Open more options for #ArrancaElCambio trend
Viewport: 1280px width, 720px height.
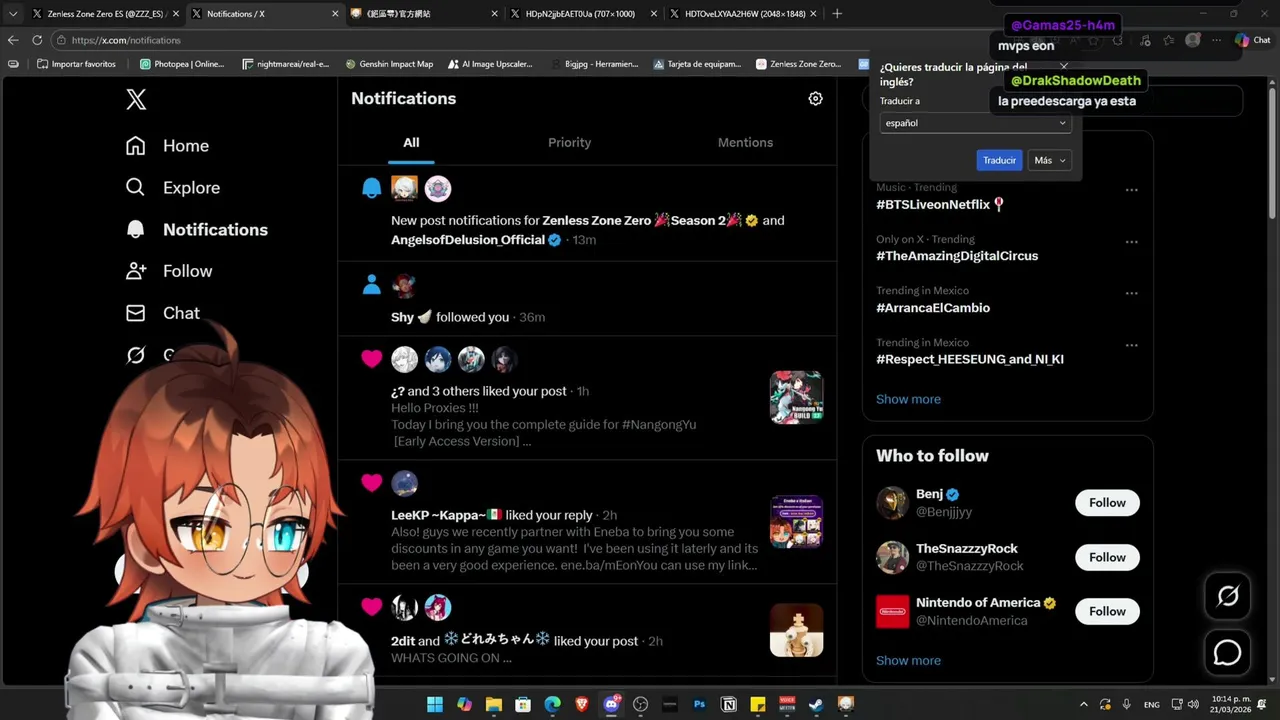pyautogui.click(x=1131, y=294)
